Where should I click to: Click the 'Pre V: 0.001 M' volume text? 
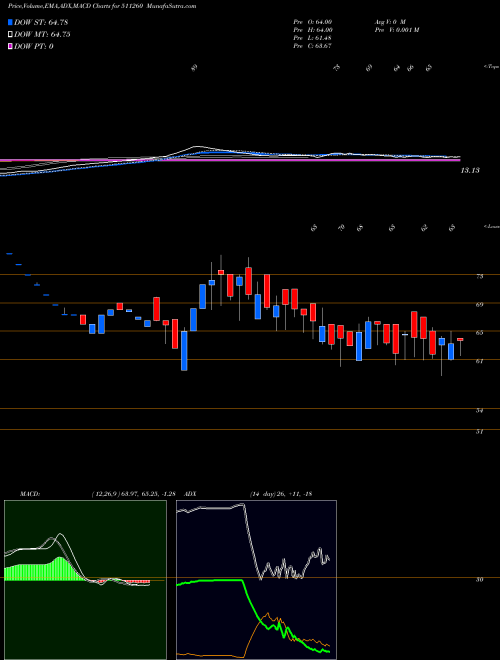pos(396,30)
